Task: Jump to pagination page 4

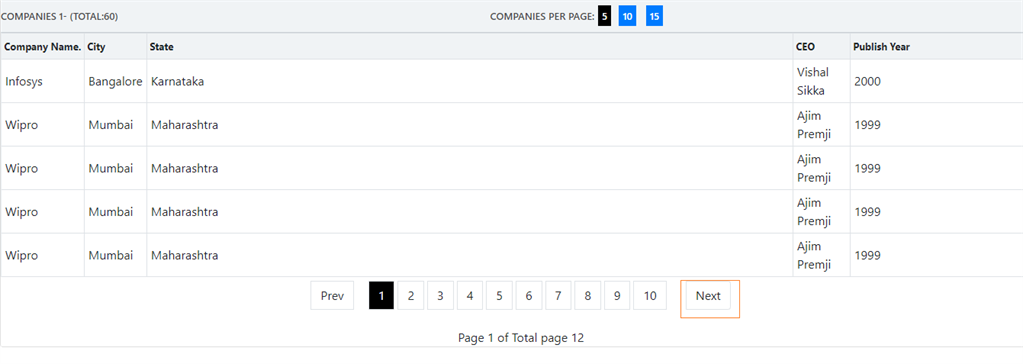Action: (470, 296)
